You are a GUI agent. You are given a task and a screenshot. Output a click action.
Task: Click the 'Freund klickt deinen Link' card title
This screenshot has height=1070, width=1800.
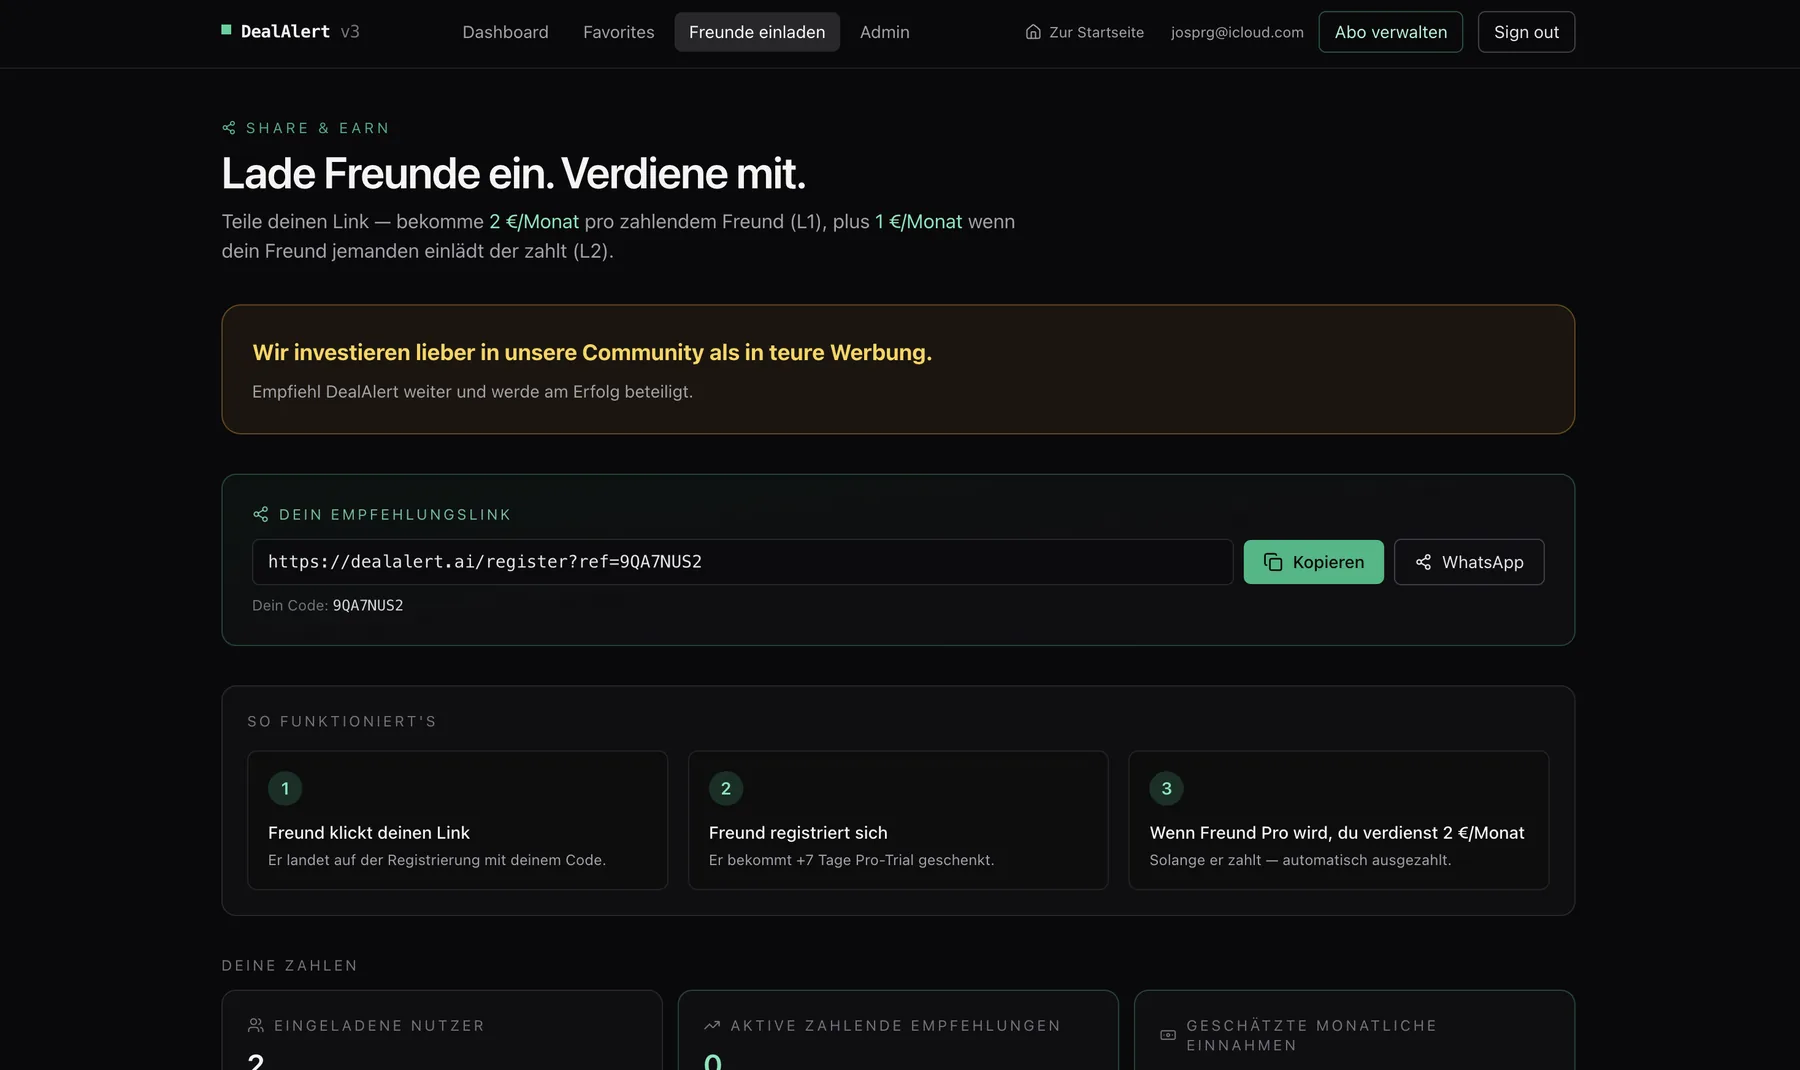click(369, 832)
